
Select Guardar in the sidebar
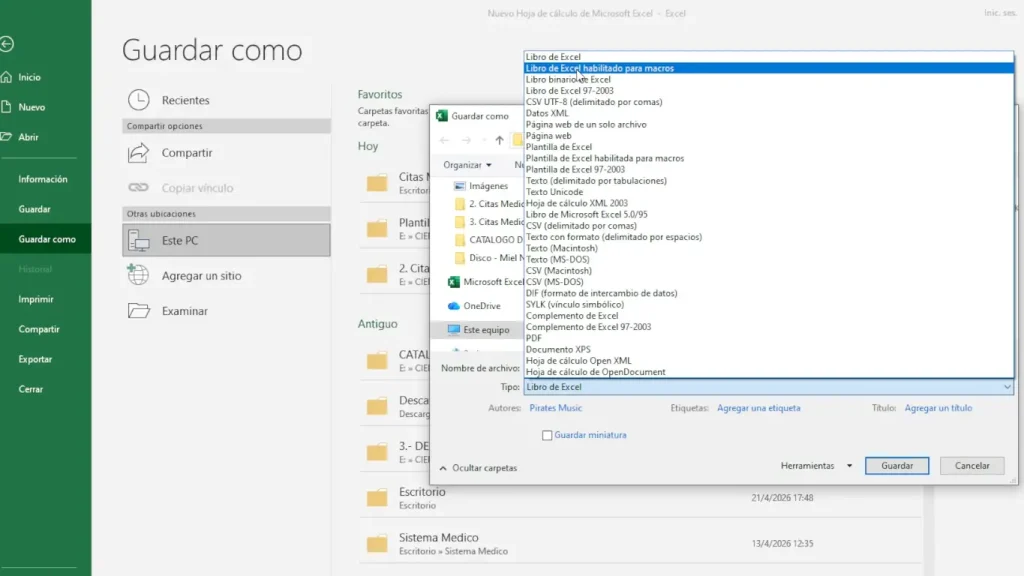(34, 209)
